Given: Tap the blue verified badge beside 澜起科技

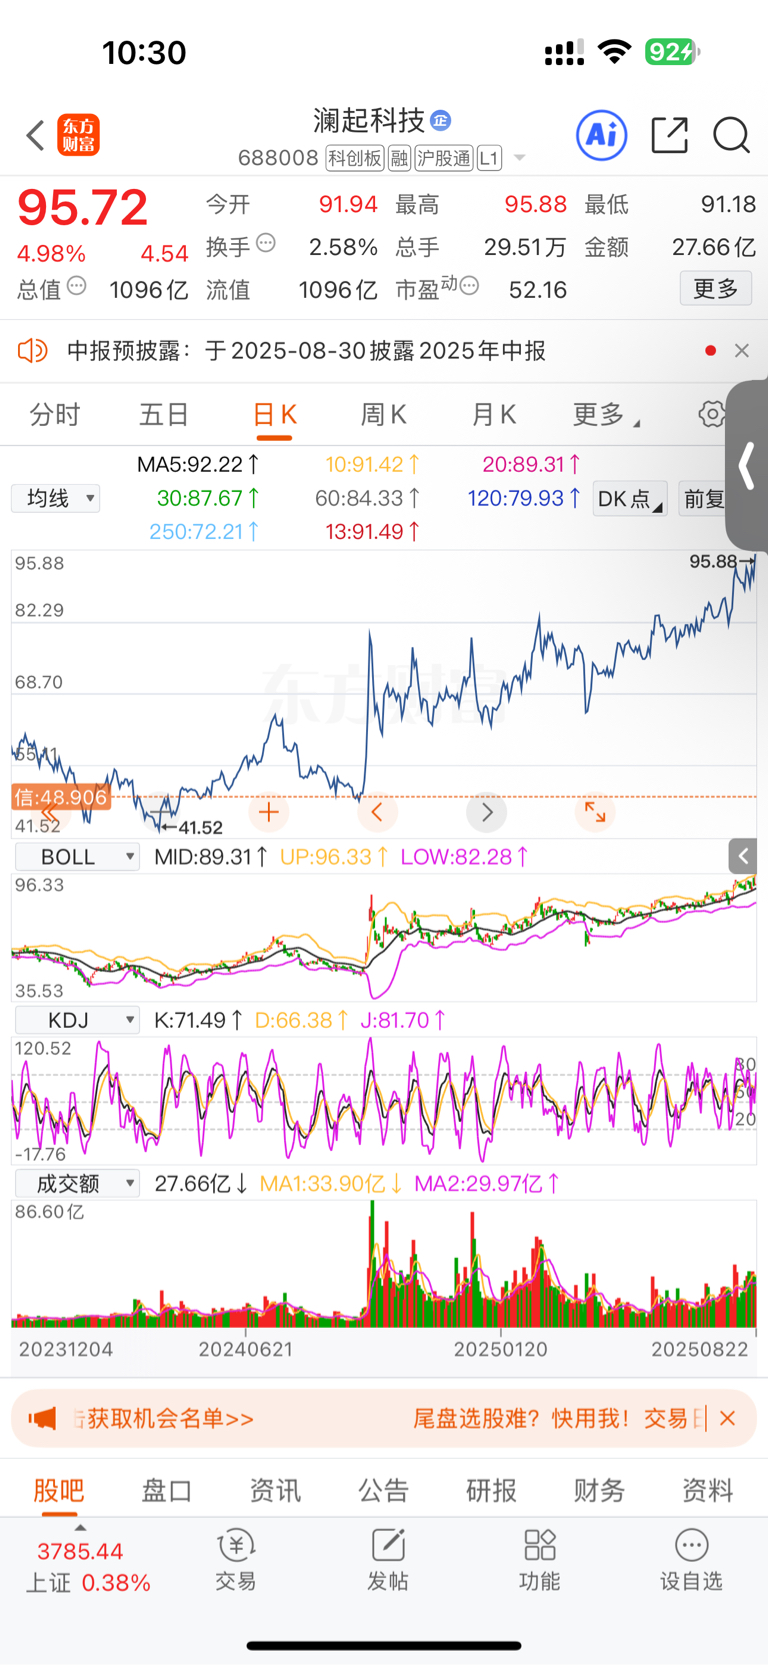Looking at the screenshot, I should pos(440,121).
